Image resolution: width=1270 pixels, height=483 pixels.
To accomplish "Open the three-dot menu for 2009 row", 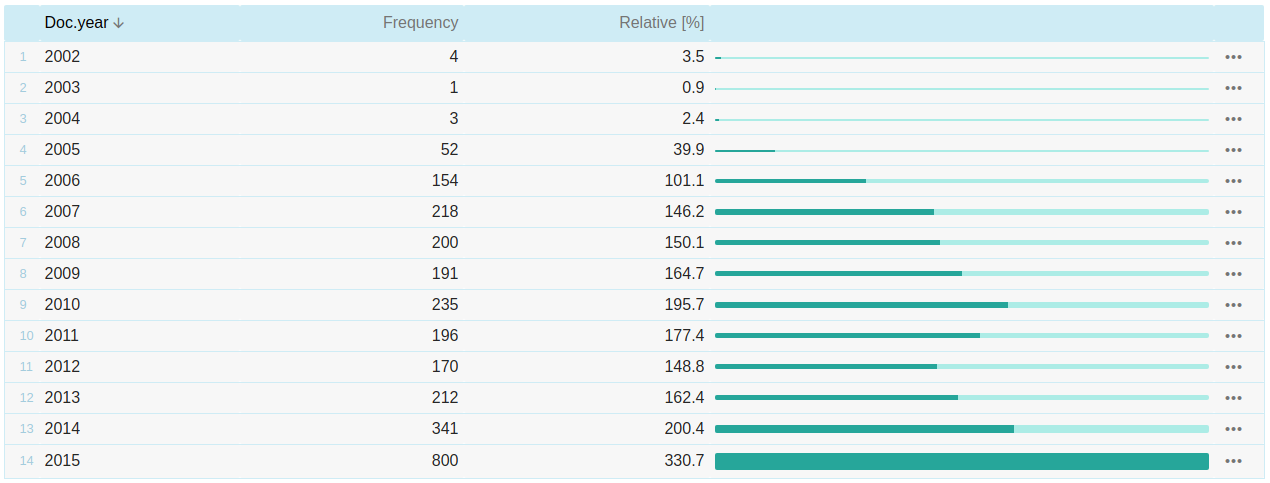I will coord(1233,274).
